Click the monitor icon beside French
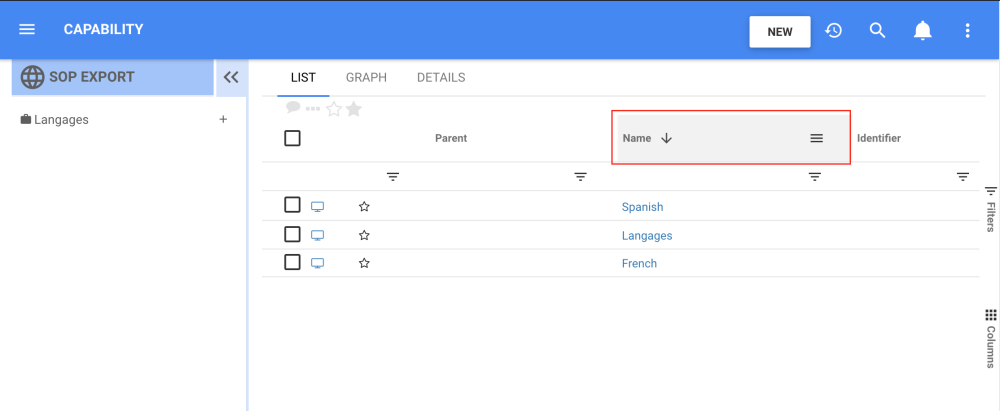1000x411 pixels. tap(318, 263)
